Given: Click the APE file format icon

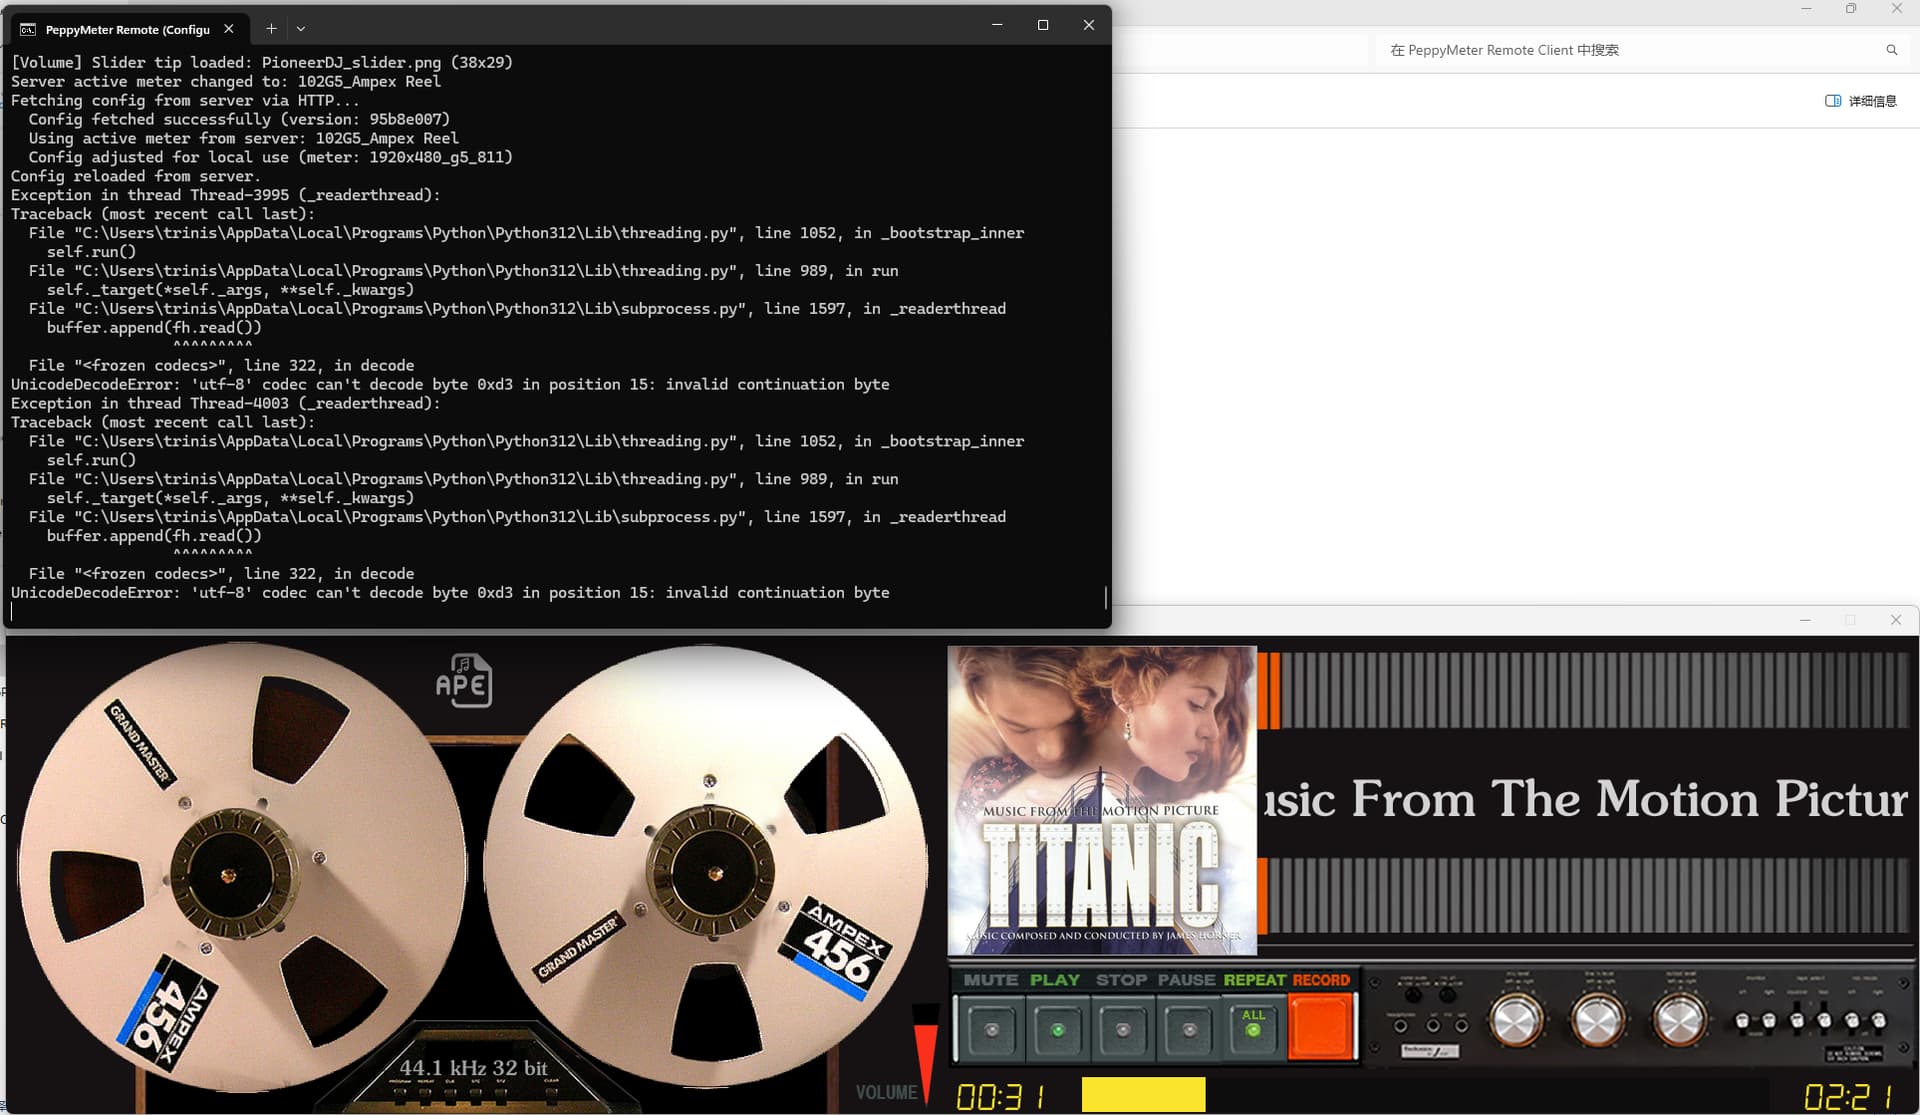Looking at the screenshot, I should point(463,681).
